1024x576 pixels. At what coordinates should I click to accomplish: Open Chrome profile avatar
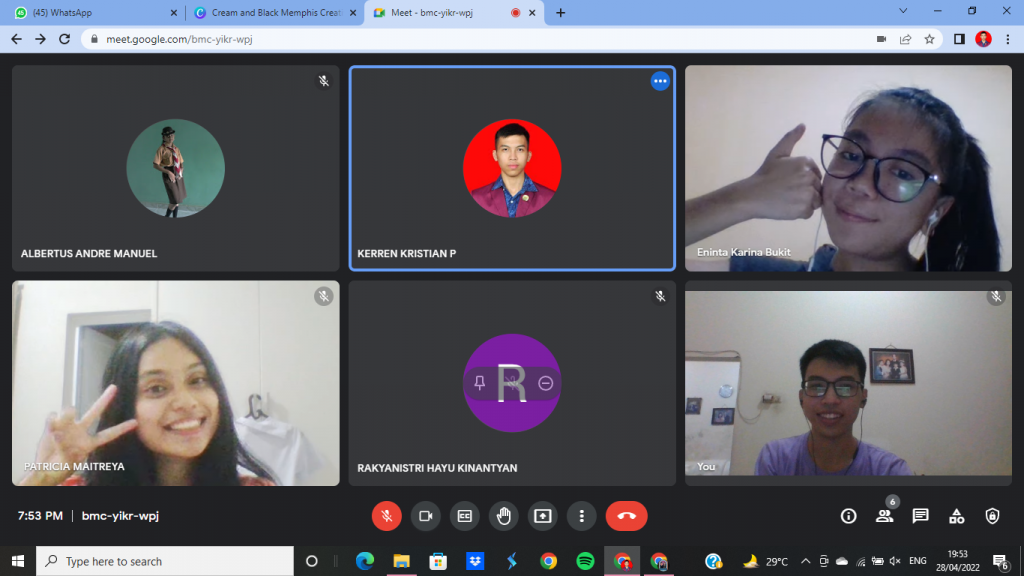(984, 39)
